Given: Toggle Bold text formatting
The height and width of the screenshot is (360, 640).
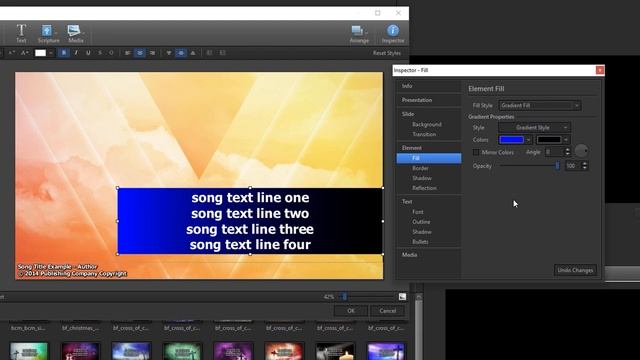Looking at the screenshot, I should [64, 53].
